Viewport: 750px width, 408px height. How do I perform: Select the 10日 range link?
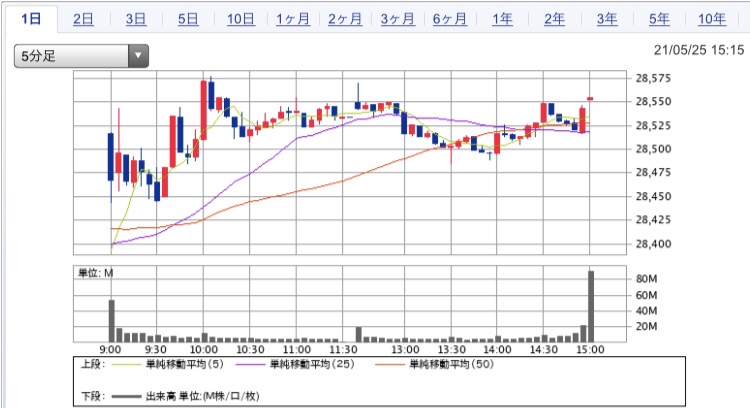click(x=241, y=19)
